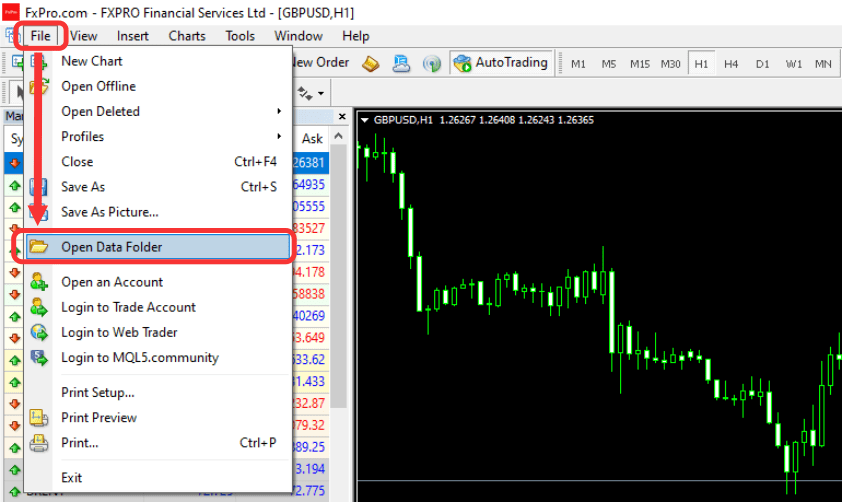Image resolution: width=842 pixels, height=502 pixels.
Task: Select Close chart menu entry
Action: point(158,162)
